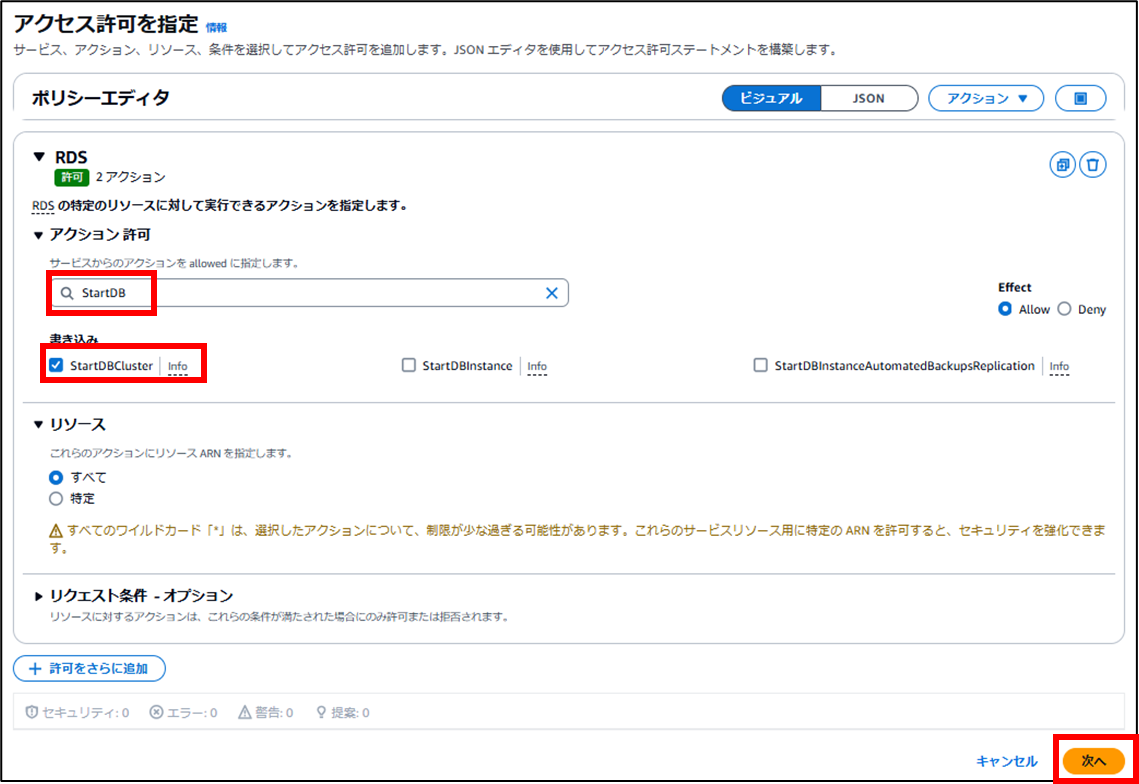Click the magnifier icon in action search
This screenshot has width=1139, height=784.
67,293
